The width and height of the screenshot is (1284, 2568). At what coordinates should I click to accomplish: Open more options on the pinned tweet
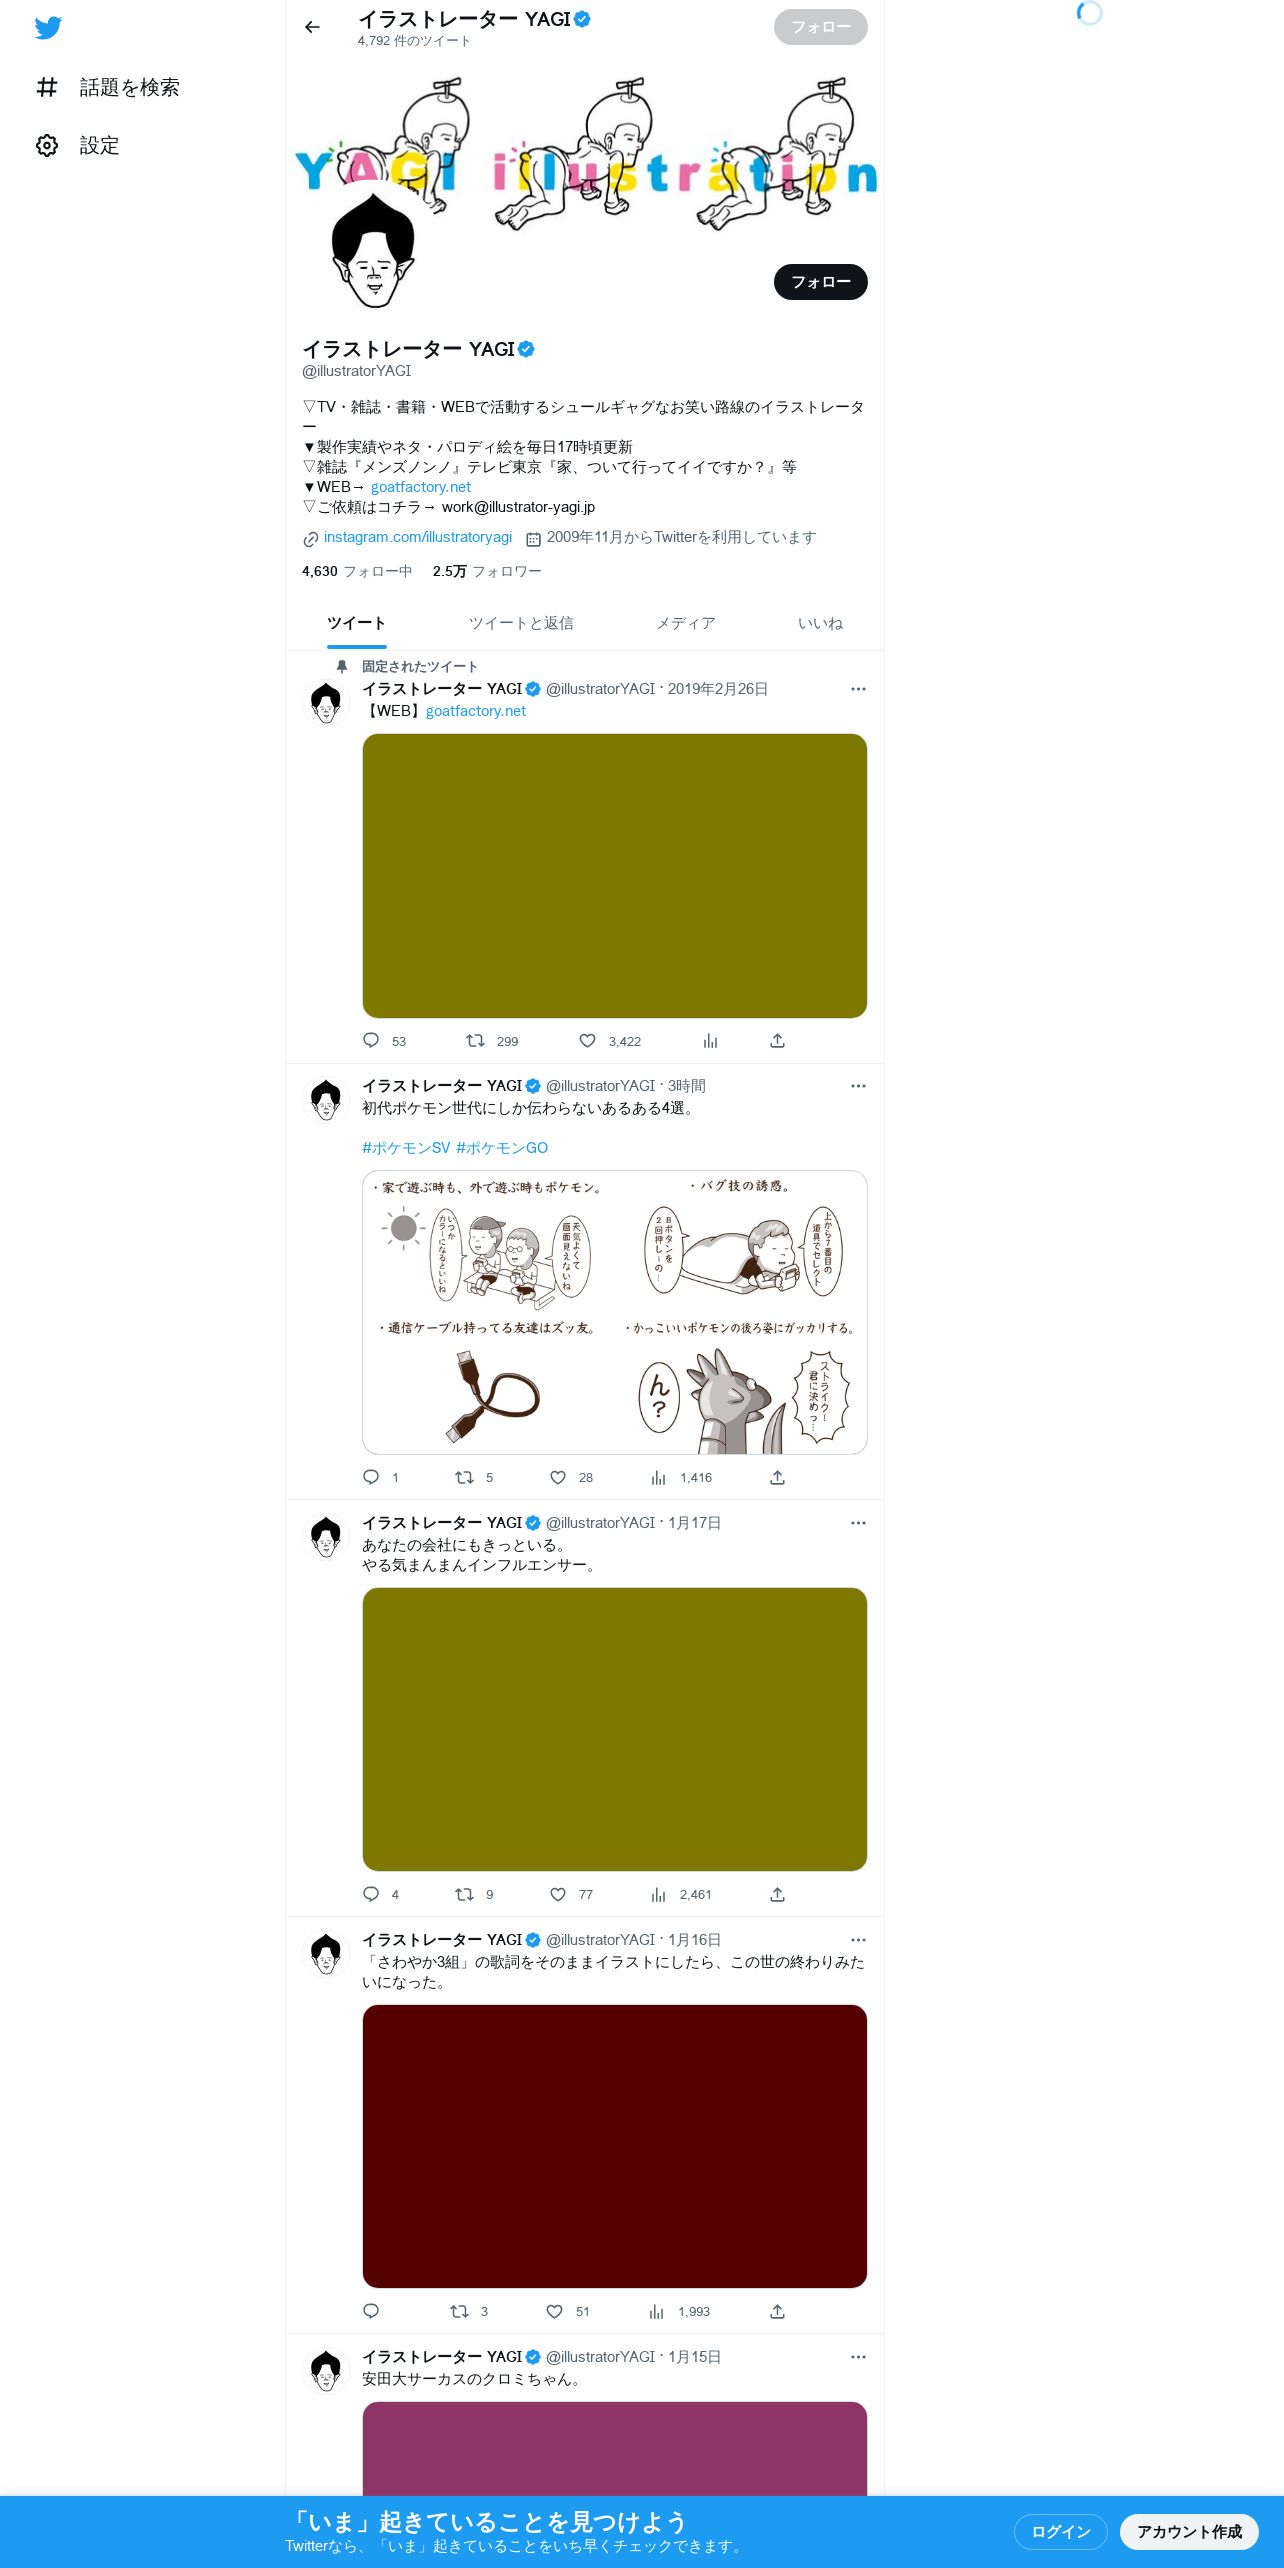pos(858,689)
